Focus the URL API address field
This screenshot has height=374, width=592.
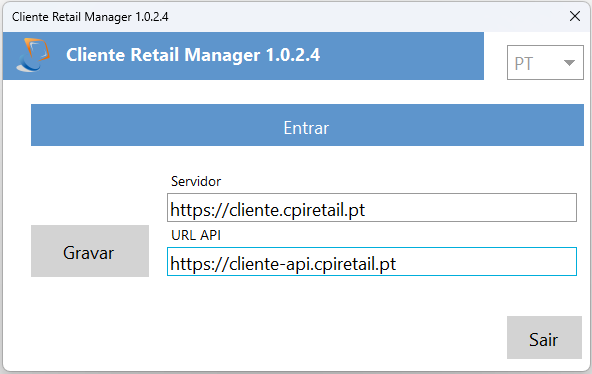(x=372, y=262)
